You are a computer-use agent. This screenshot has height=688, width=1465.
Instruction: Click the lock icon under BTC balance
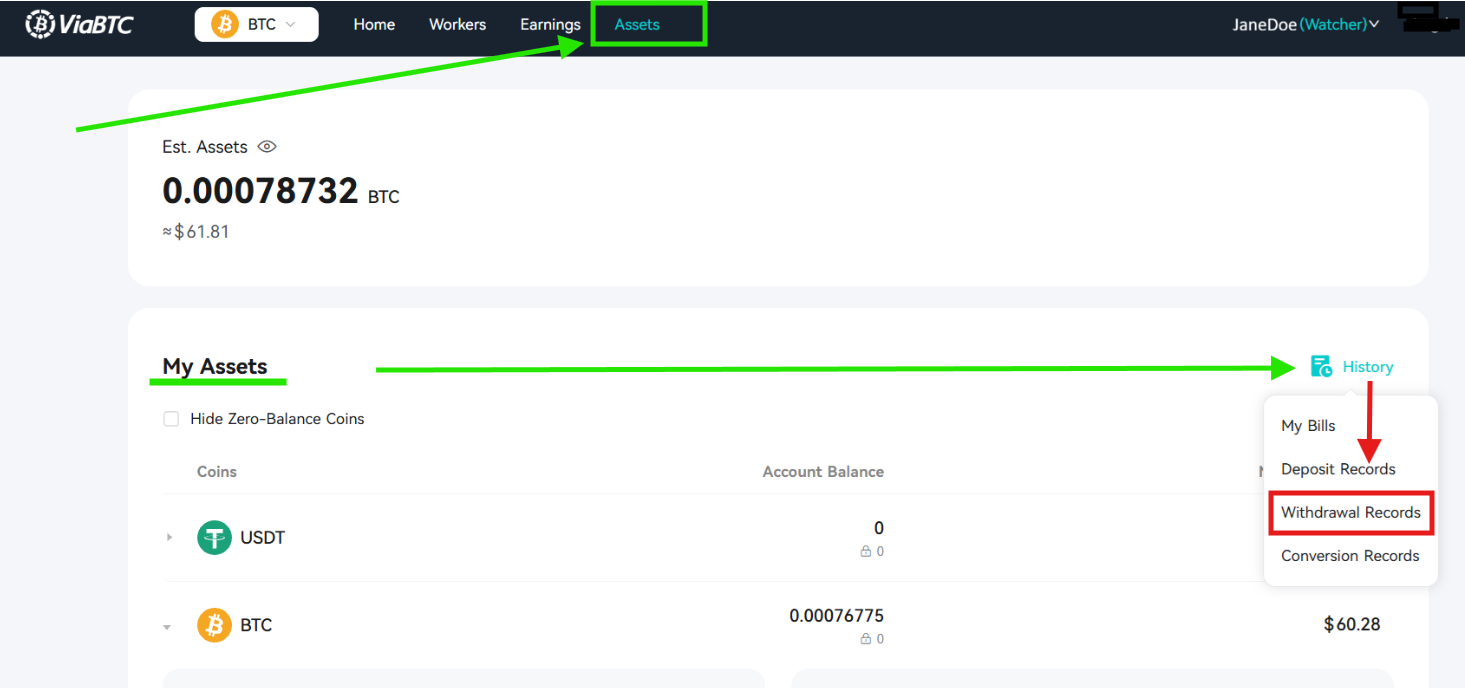(x=865, y=639)
